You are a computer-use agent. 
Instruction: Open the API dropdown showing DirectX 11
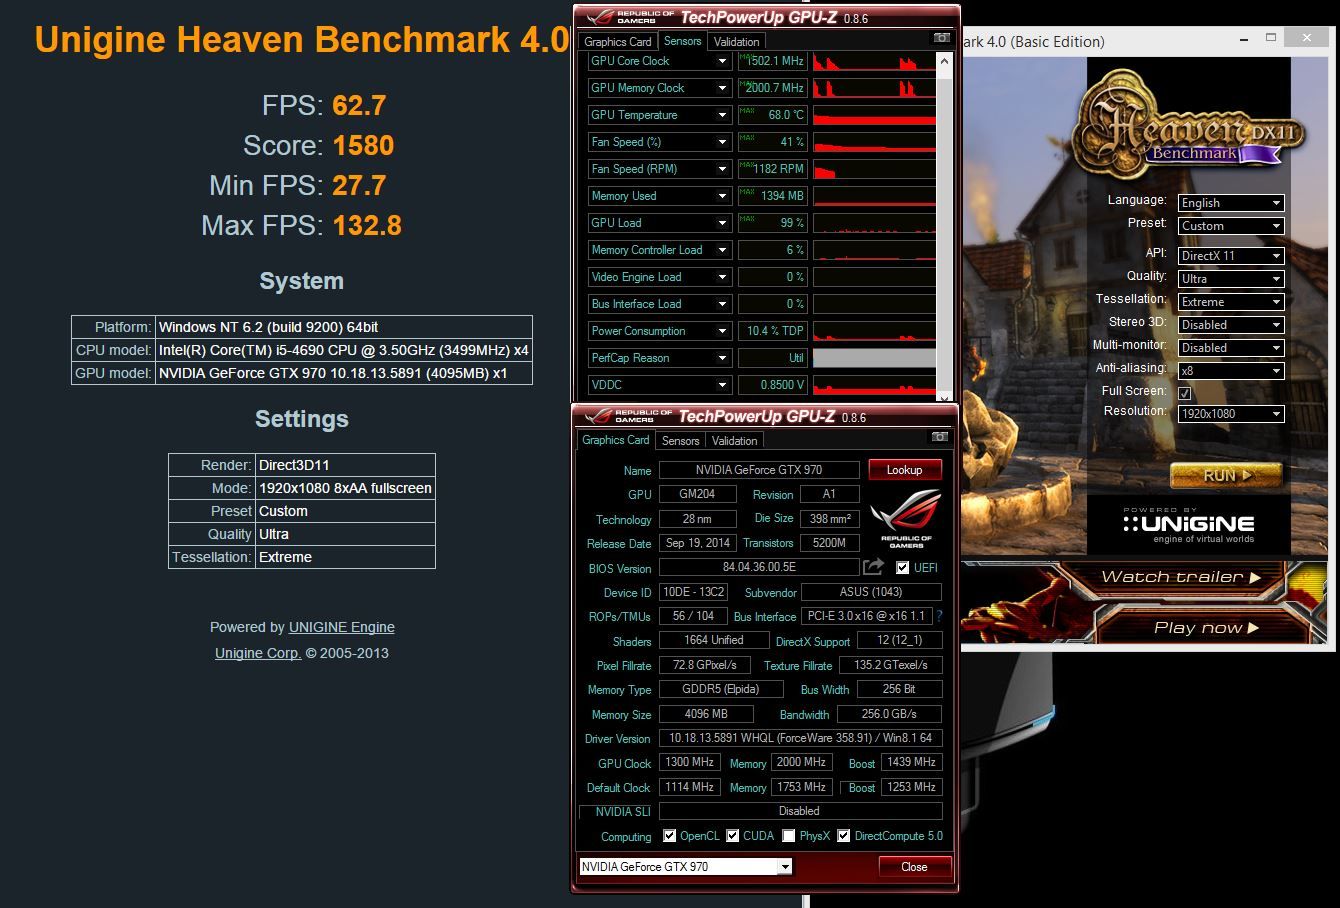(1231, 256)
